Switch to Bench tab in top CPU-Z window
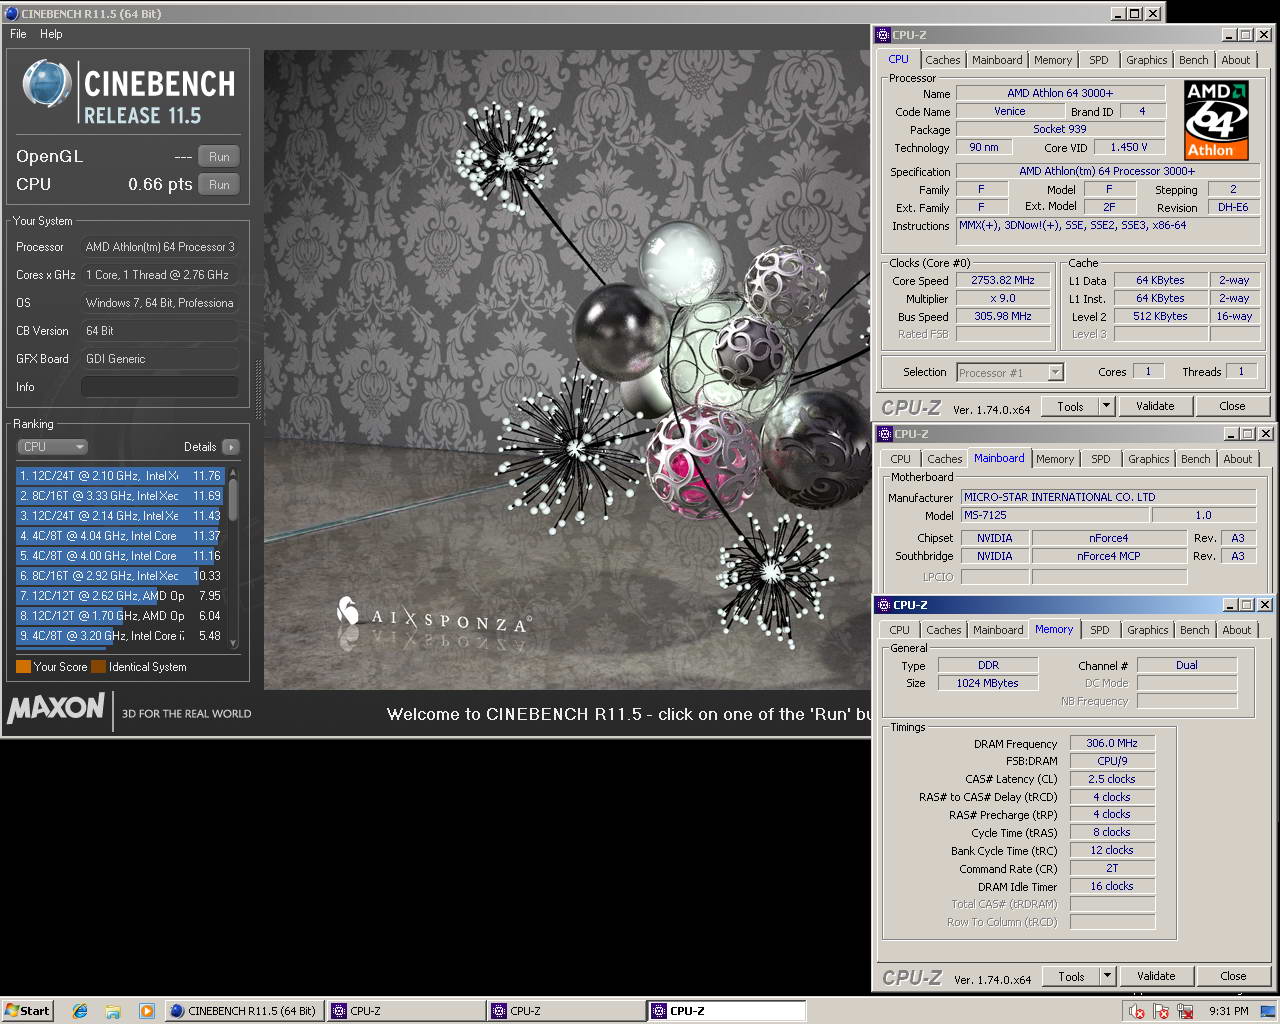The width and height of the screenshot is (1280, 1024). [x=1193, y=60]
